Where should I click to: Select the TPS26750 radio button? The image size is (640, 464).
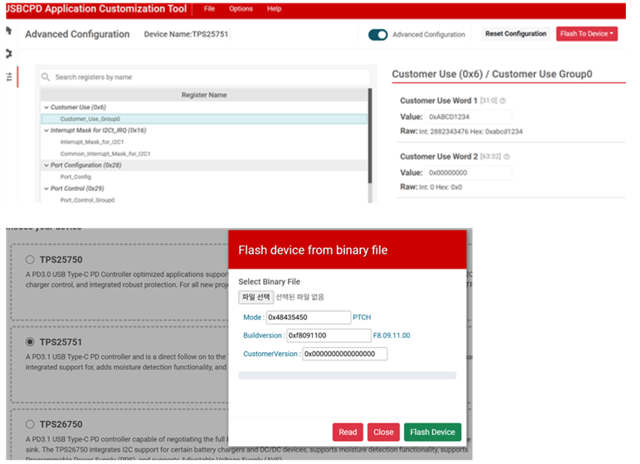click(x=30, y=424)
